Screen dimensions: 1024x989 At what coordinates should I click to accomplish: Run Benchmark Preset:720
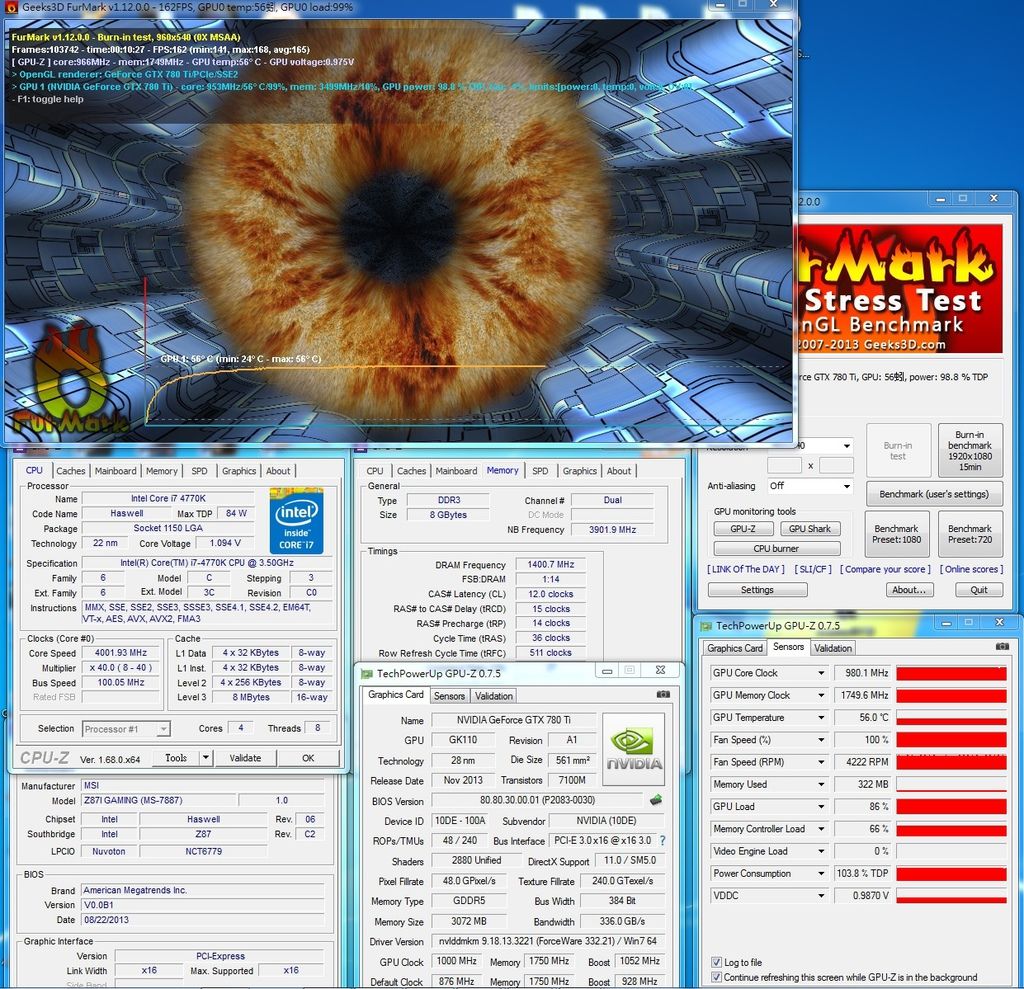pos(970,534)
